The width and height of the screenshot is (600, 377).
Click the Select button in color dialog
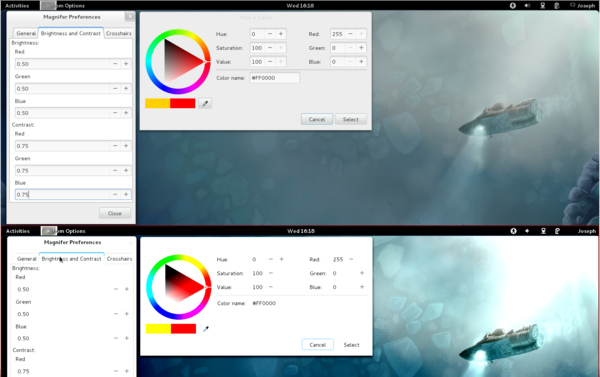coord(351,119)
